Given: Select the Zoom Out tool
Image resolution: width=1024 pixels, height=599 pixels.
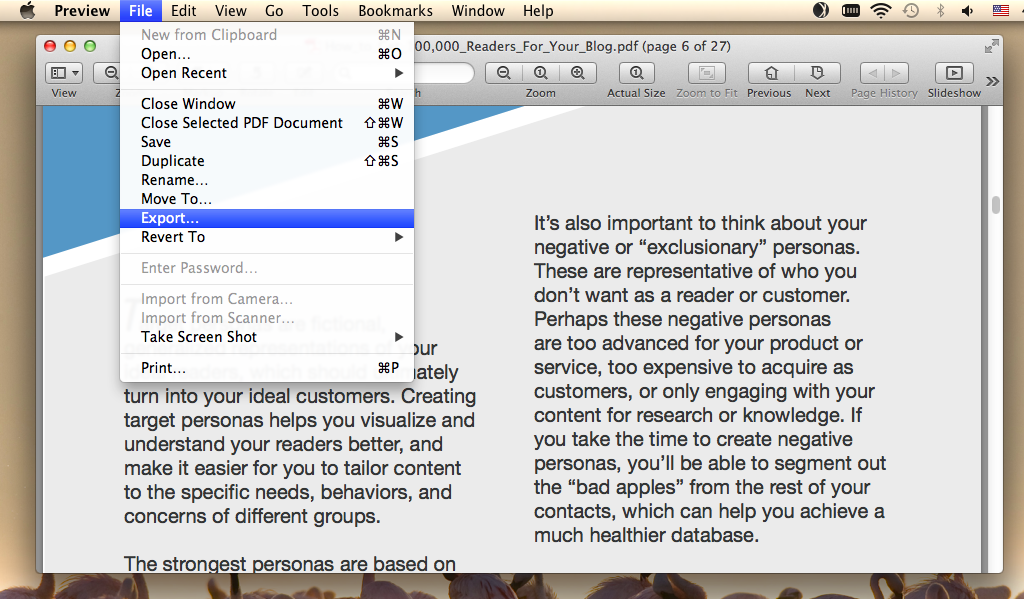Looking at the screenshot, I should pyautogui.click(x=504, y=72).
